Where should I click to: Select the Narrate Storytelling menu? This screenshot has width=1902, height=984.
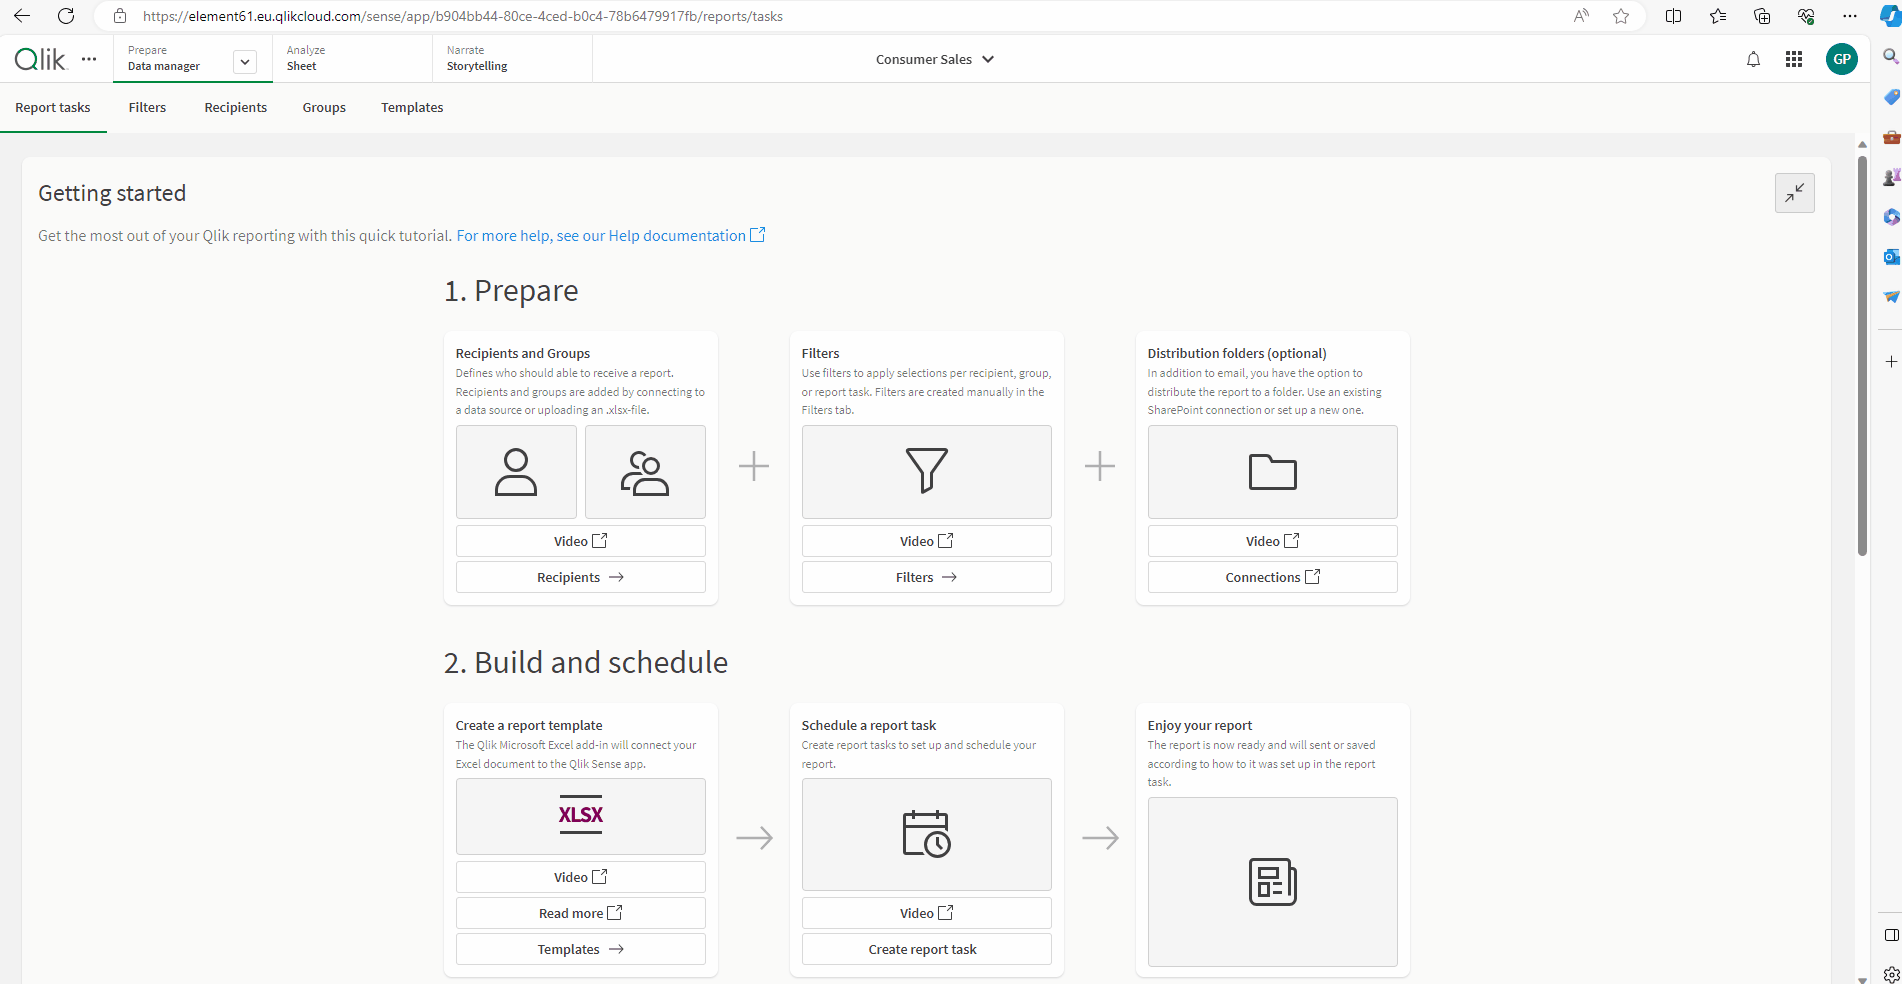(x=477, y=59)
